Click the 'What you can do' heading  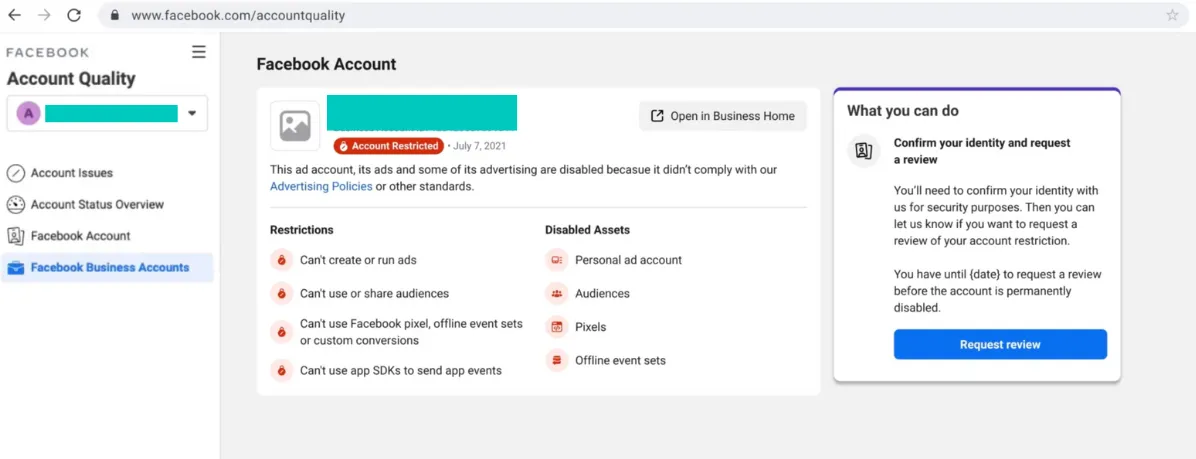(903, 111)
